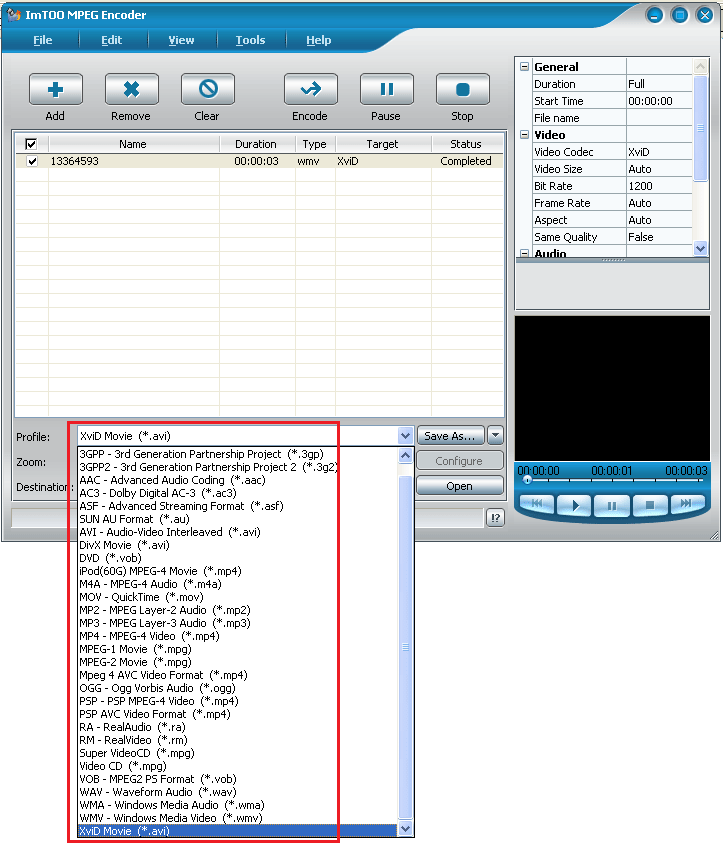Open the Tools menu

[x=250, y=40]
